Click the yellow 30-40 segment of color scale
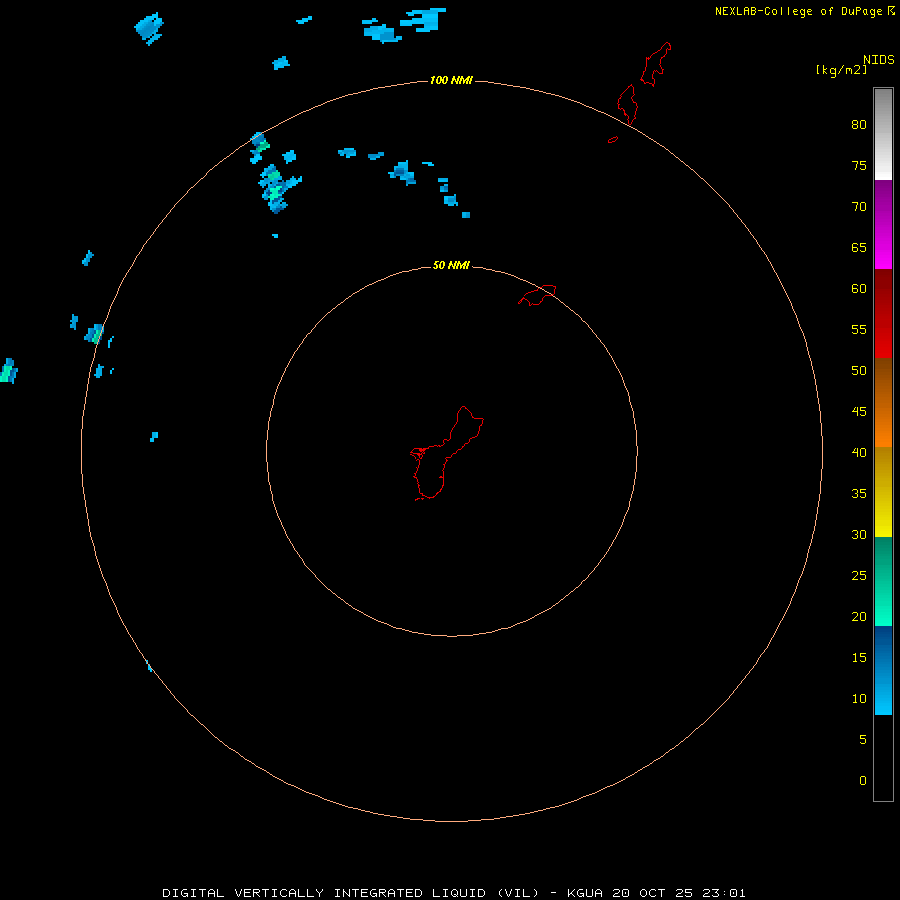The width and height of the screenshot is (900, 900). point(883,492)
